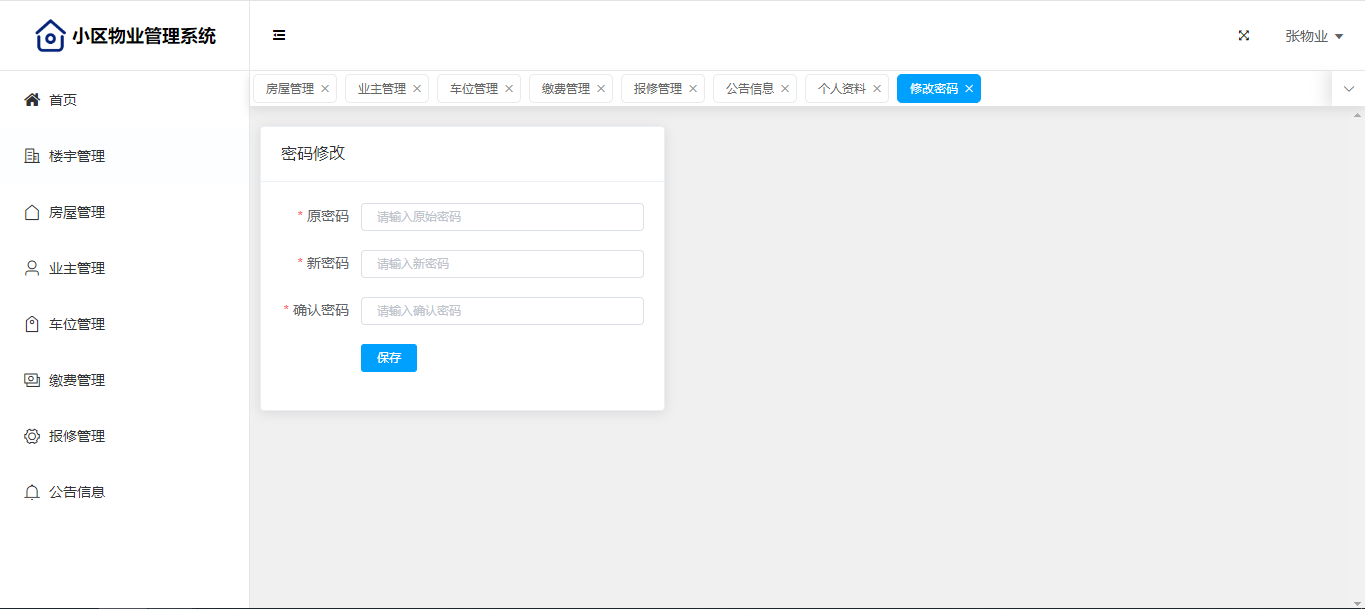Viewport: 1365px width, 609px height.
Task: Close the 公告信息 tab
Action: [785, 89]
